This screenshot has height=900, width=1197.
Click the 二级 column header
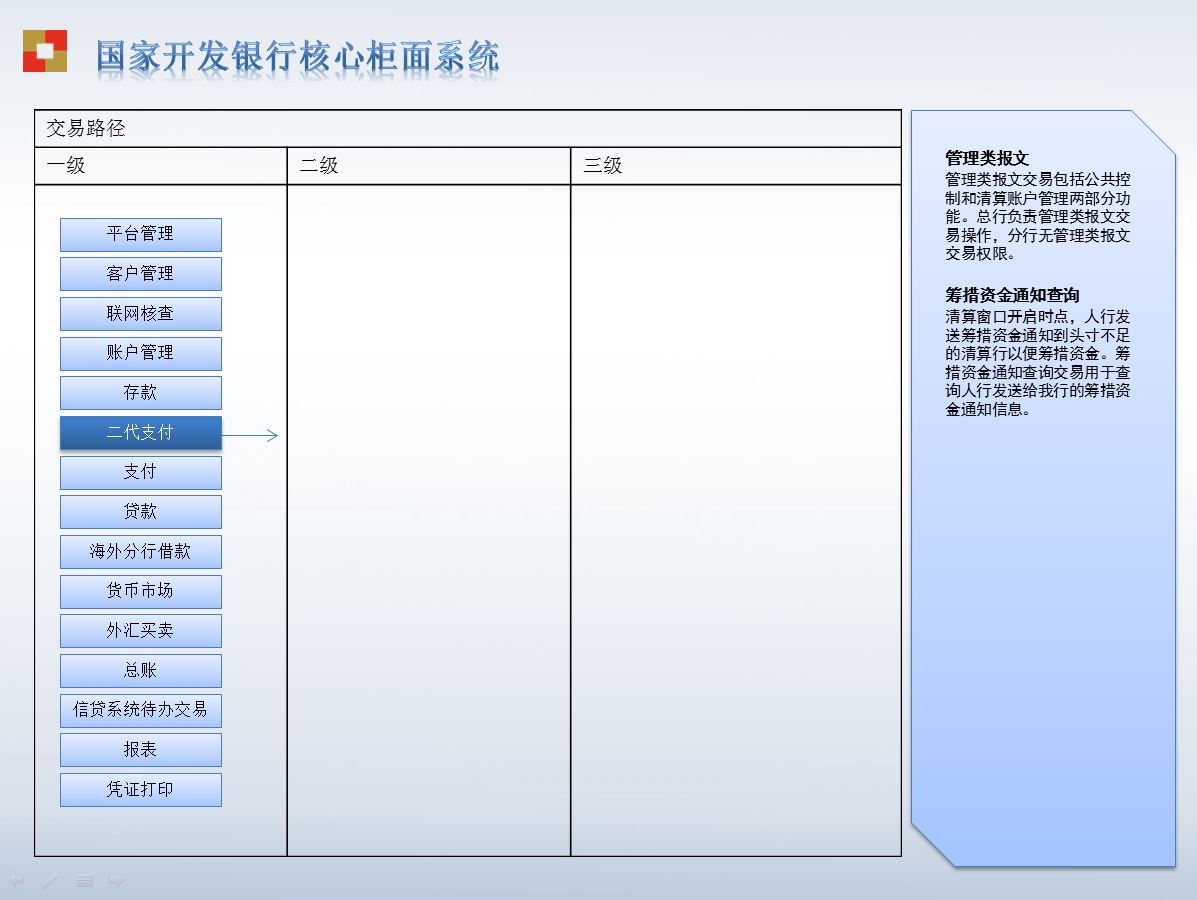point(319,165)
